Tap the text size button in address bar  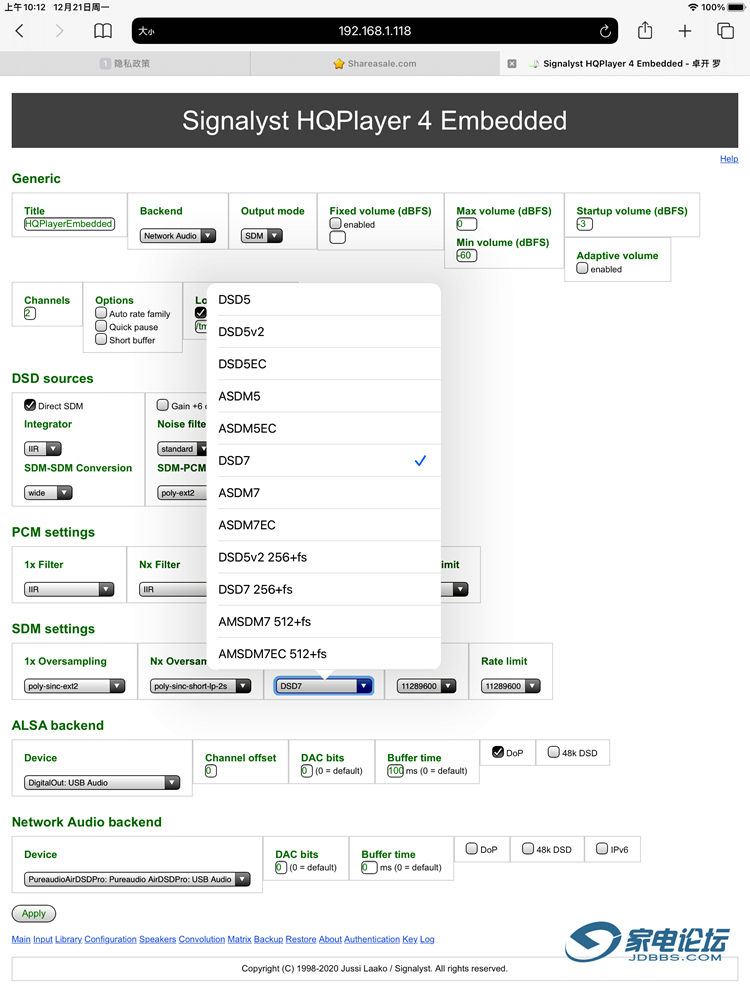147,31
